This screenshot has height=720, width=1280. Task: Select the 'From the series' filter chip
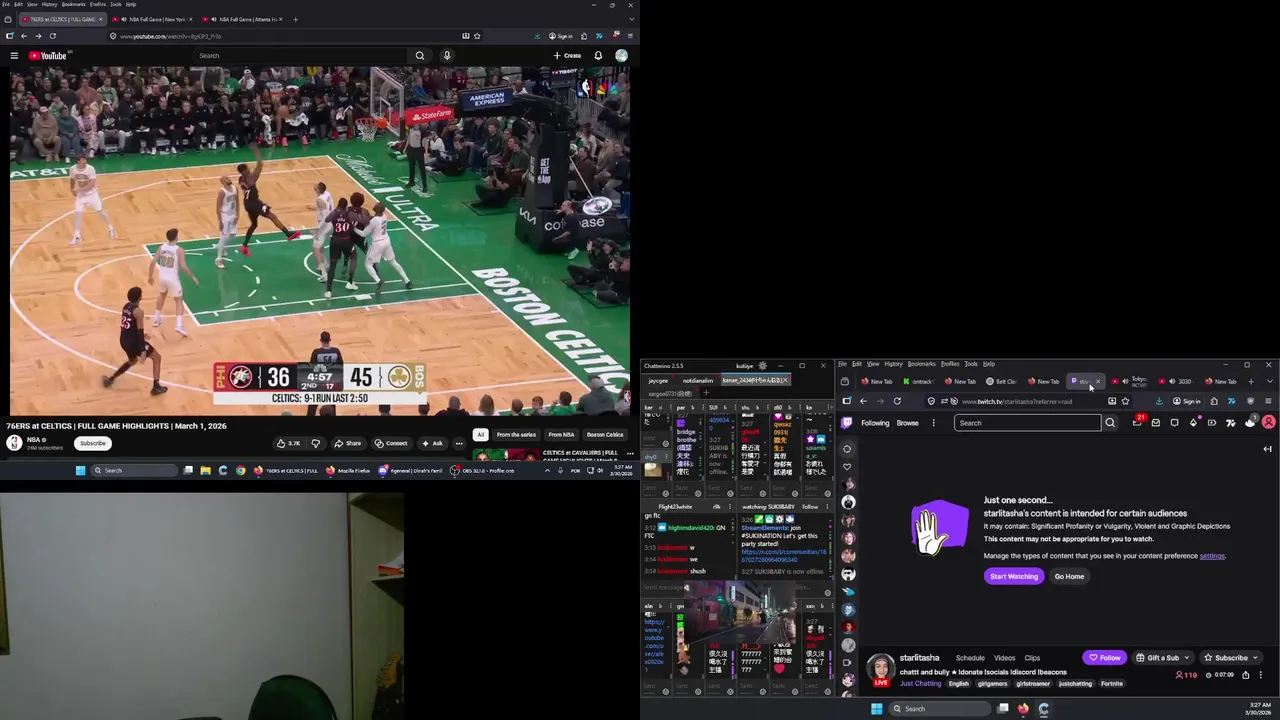516,435
